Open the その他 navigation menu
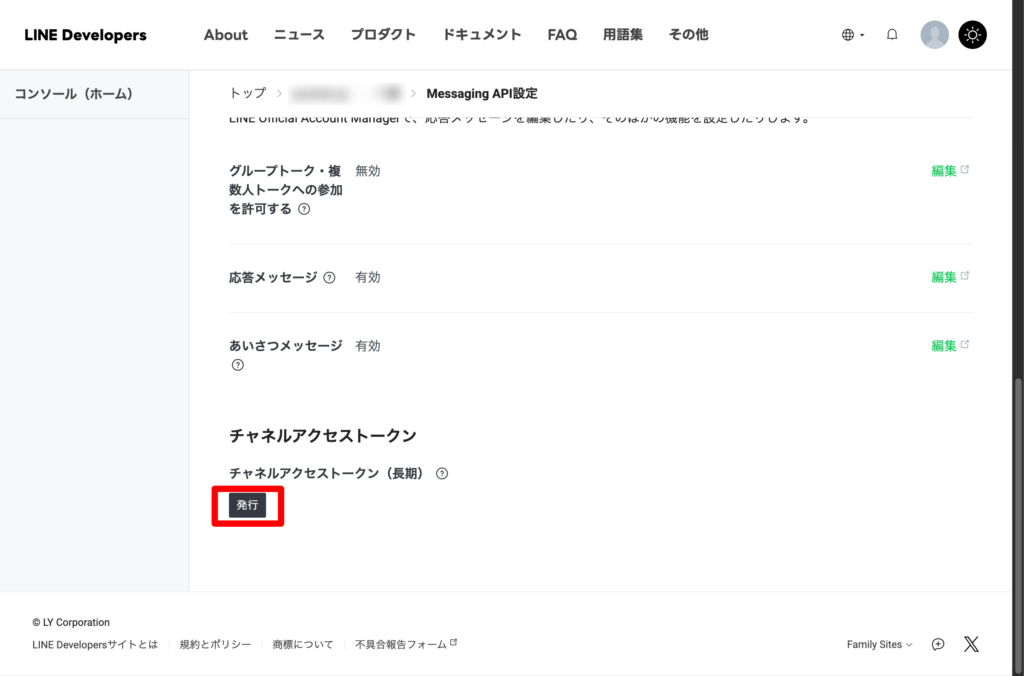 [x=688, y=35]
